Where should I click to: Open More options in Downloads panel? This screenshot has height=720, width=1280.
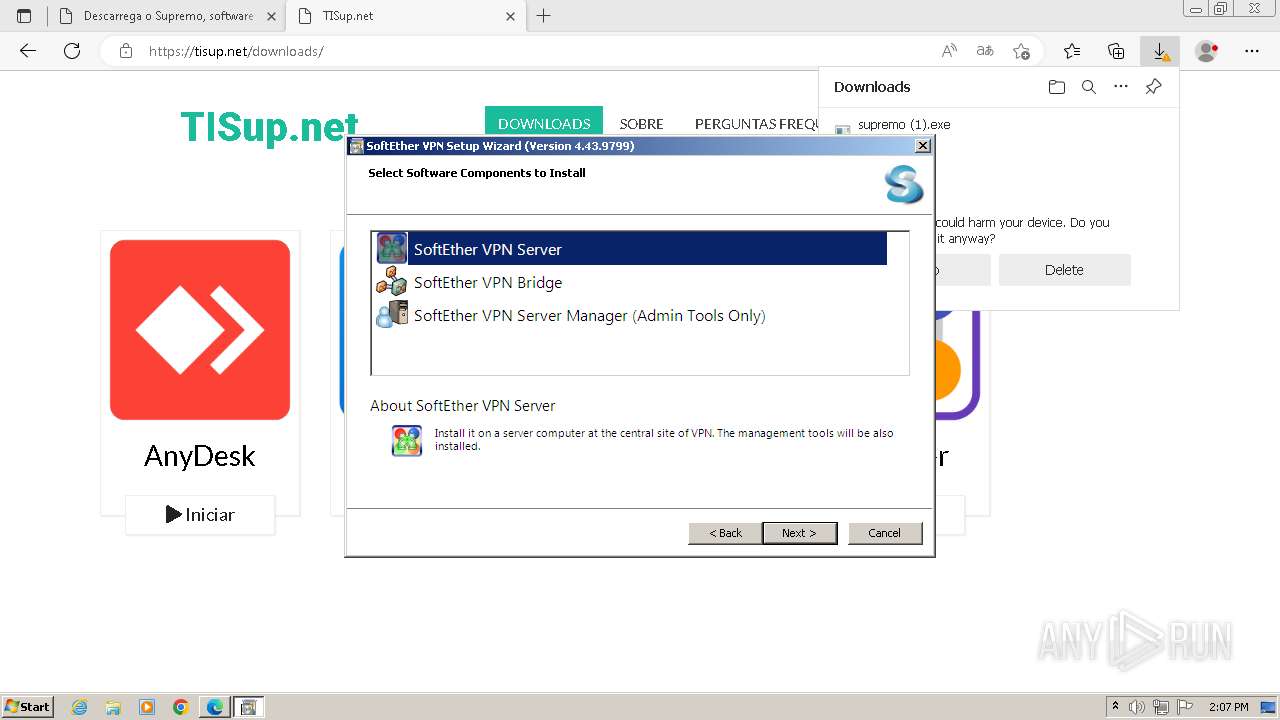coord(1121,87)
